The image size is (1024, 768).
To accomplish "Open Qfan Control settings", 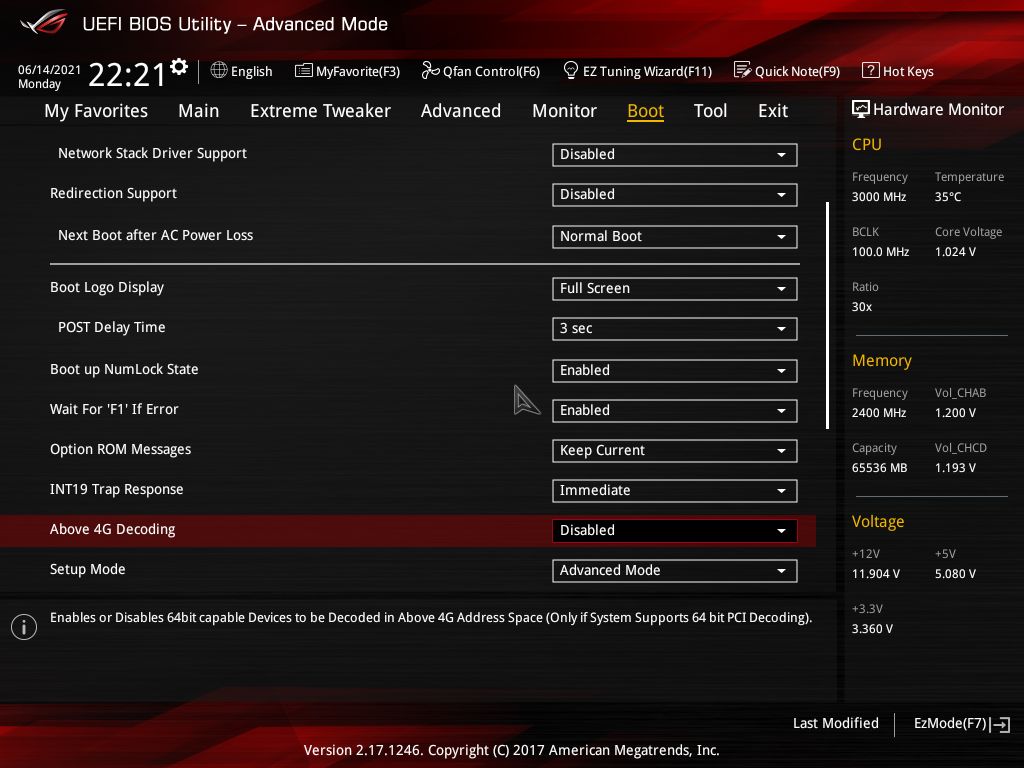I will [x=479, y=71].
